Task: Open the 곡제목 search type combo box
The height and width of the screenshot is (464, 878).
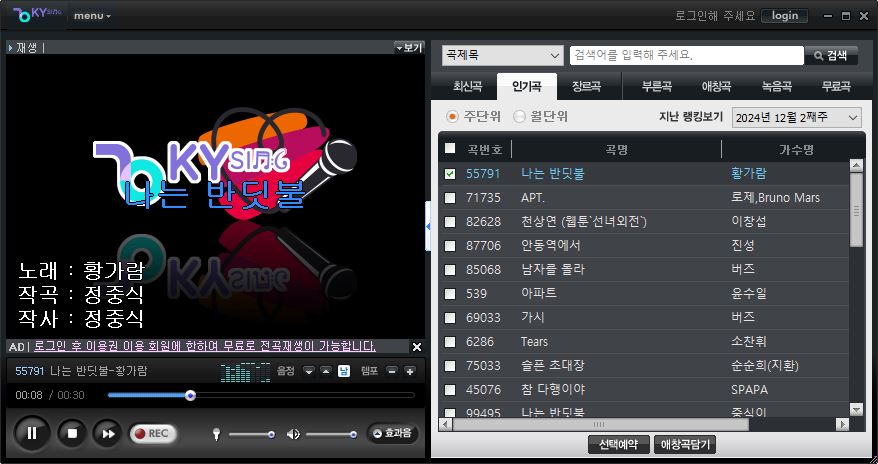Action: tap(502, 55)
